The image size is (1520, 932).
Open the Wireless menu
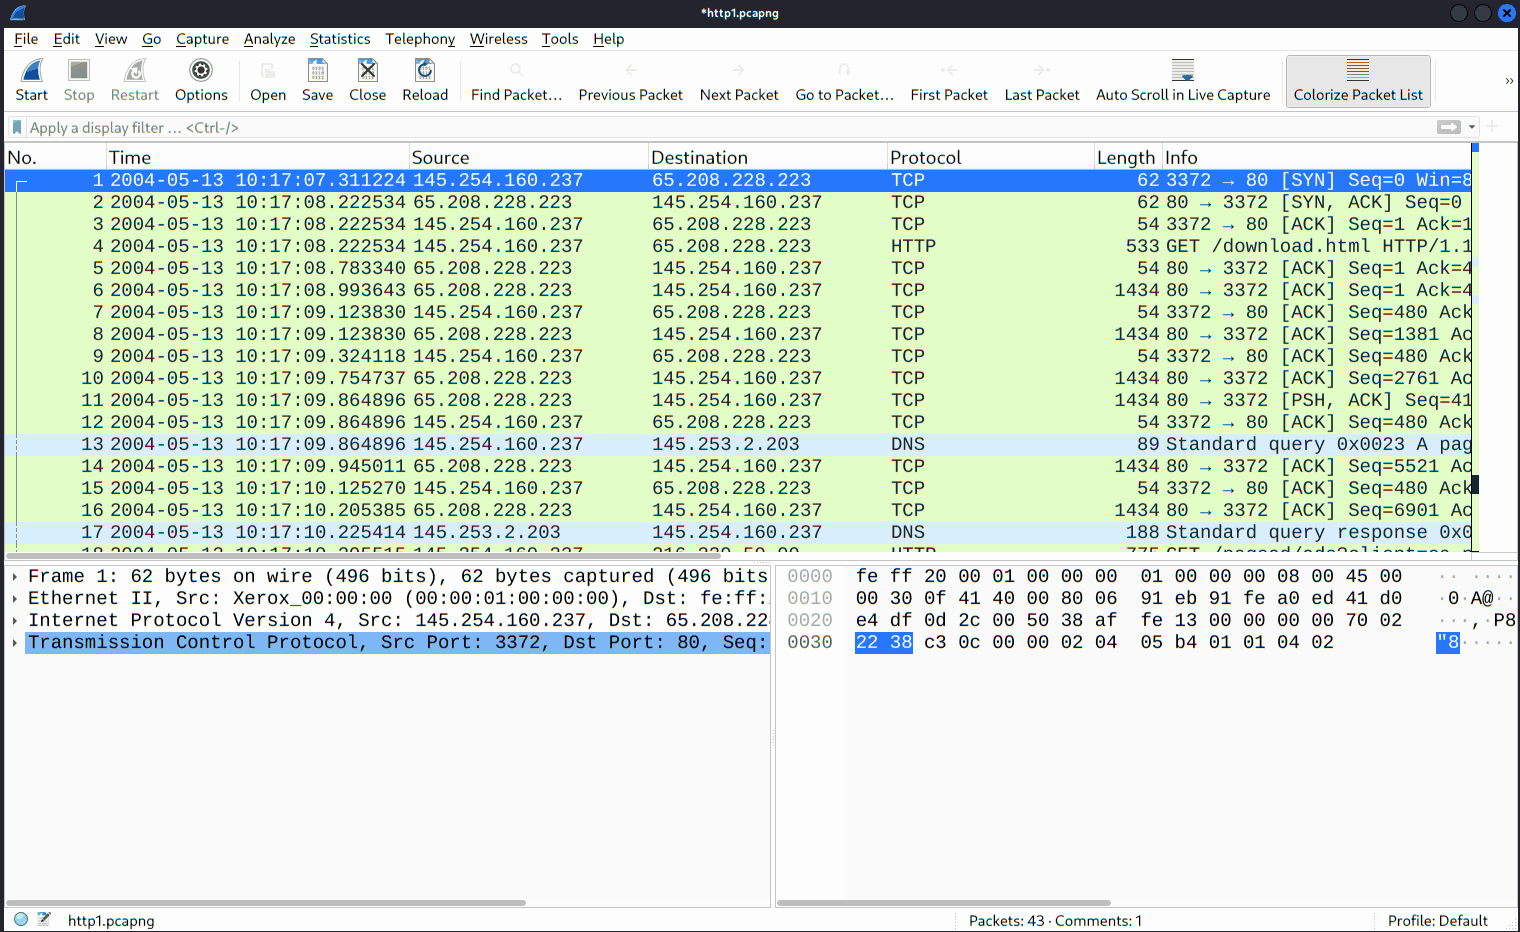[499, 39]
